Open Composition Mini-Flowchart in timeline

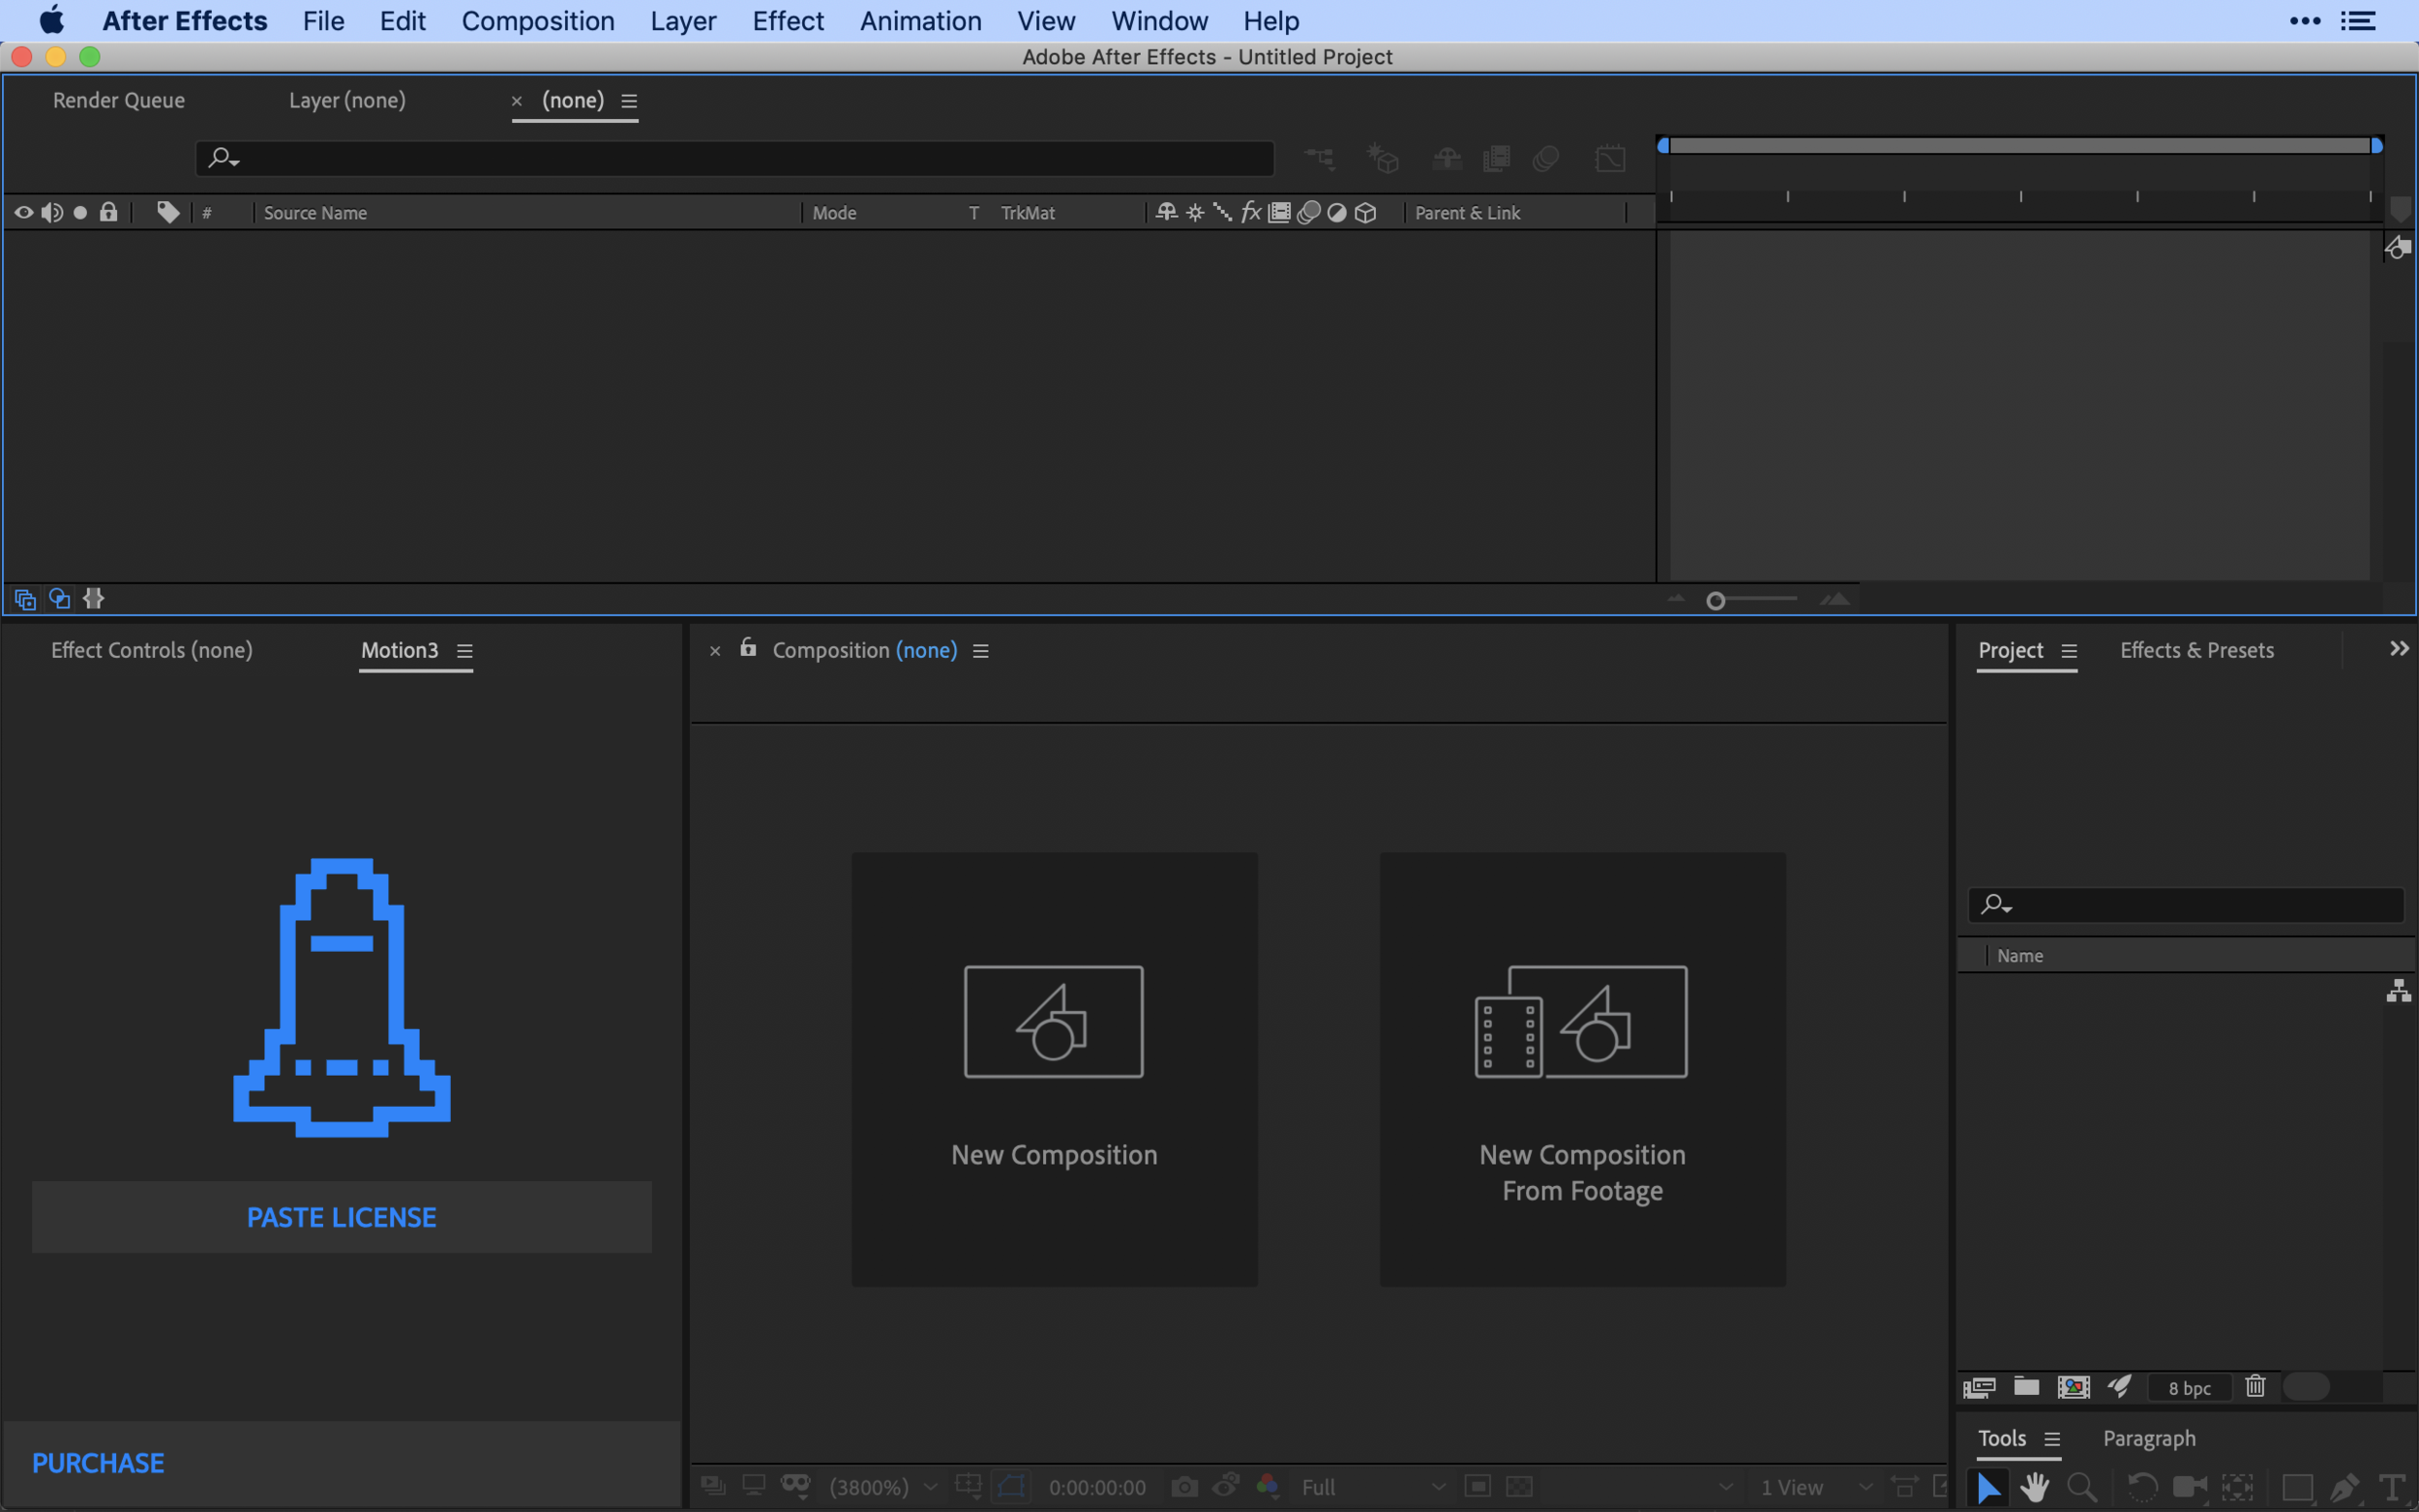(x=1319, y=158)
